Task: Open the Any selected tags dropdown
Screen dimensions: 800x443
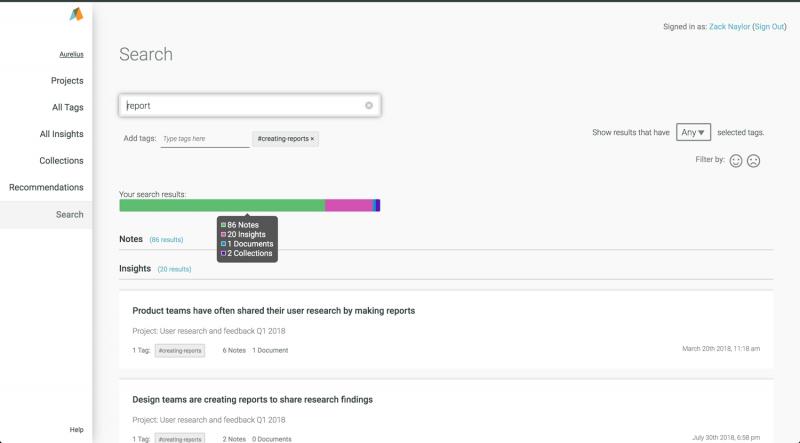Action: pos(693,132)
